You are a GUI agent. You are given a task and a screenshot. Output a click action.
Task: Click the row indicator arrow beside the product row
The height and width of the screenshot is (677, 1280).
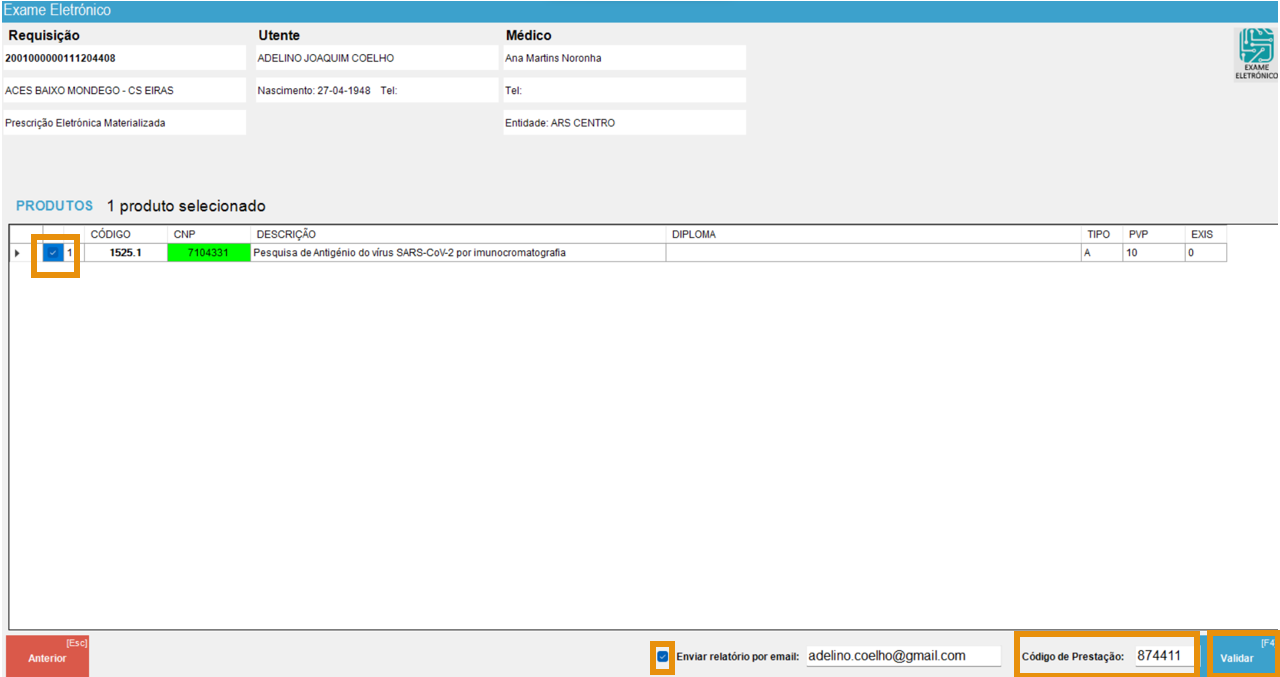point(17,253)
